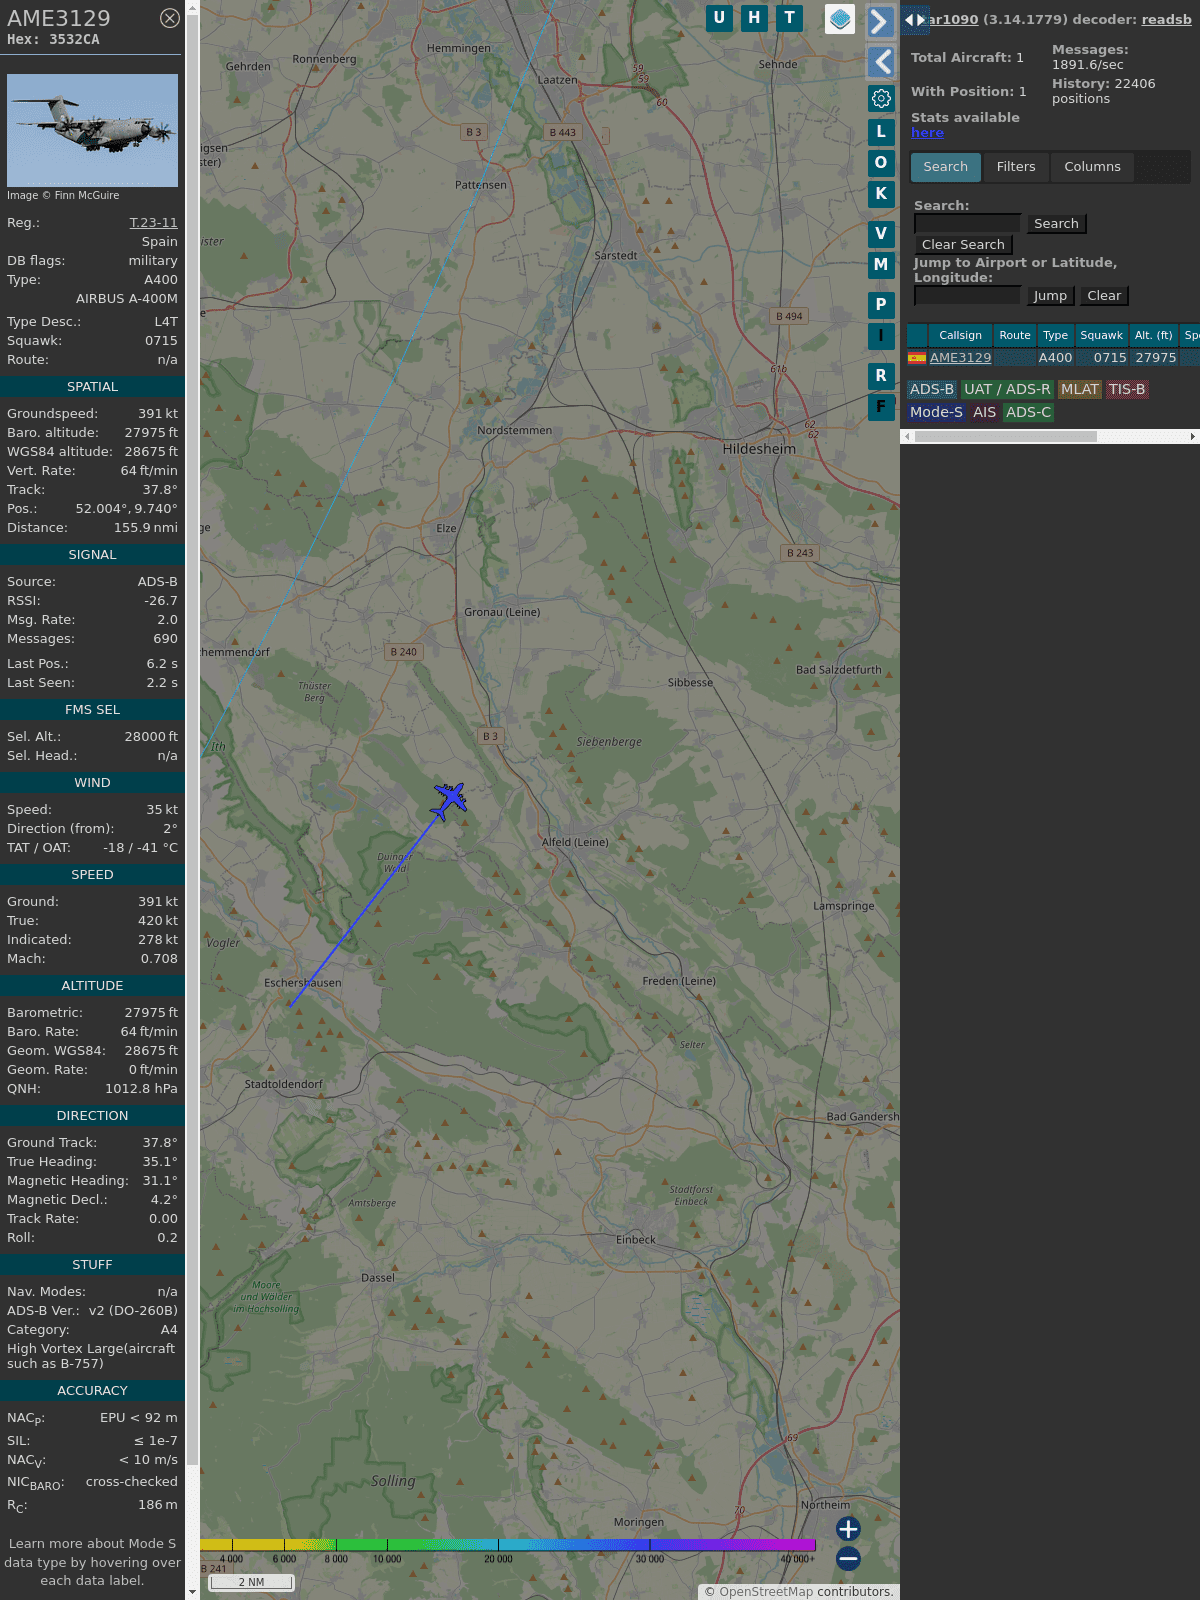This screenshot has width=1200, height=1600.
Task: Open the Stats available 'here' link
Action: pos(927,133)
